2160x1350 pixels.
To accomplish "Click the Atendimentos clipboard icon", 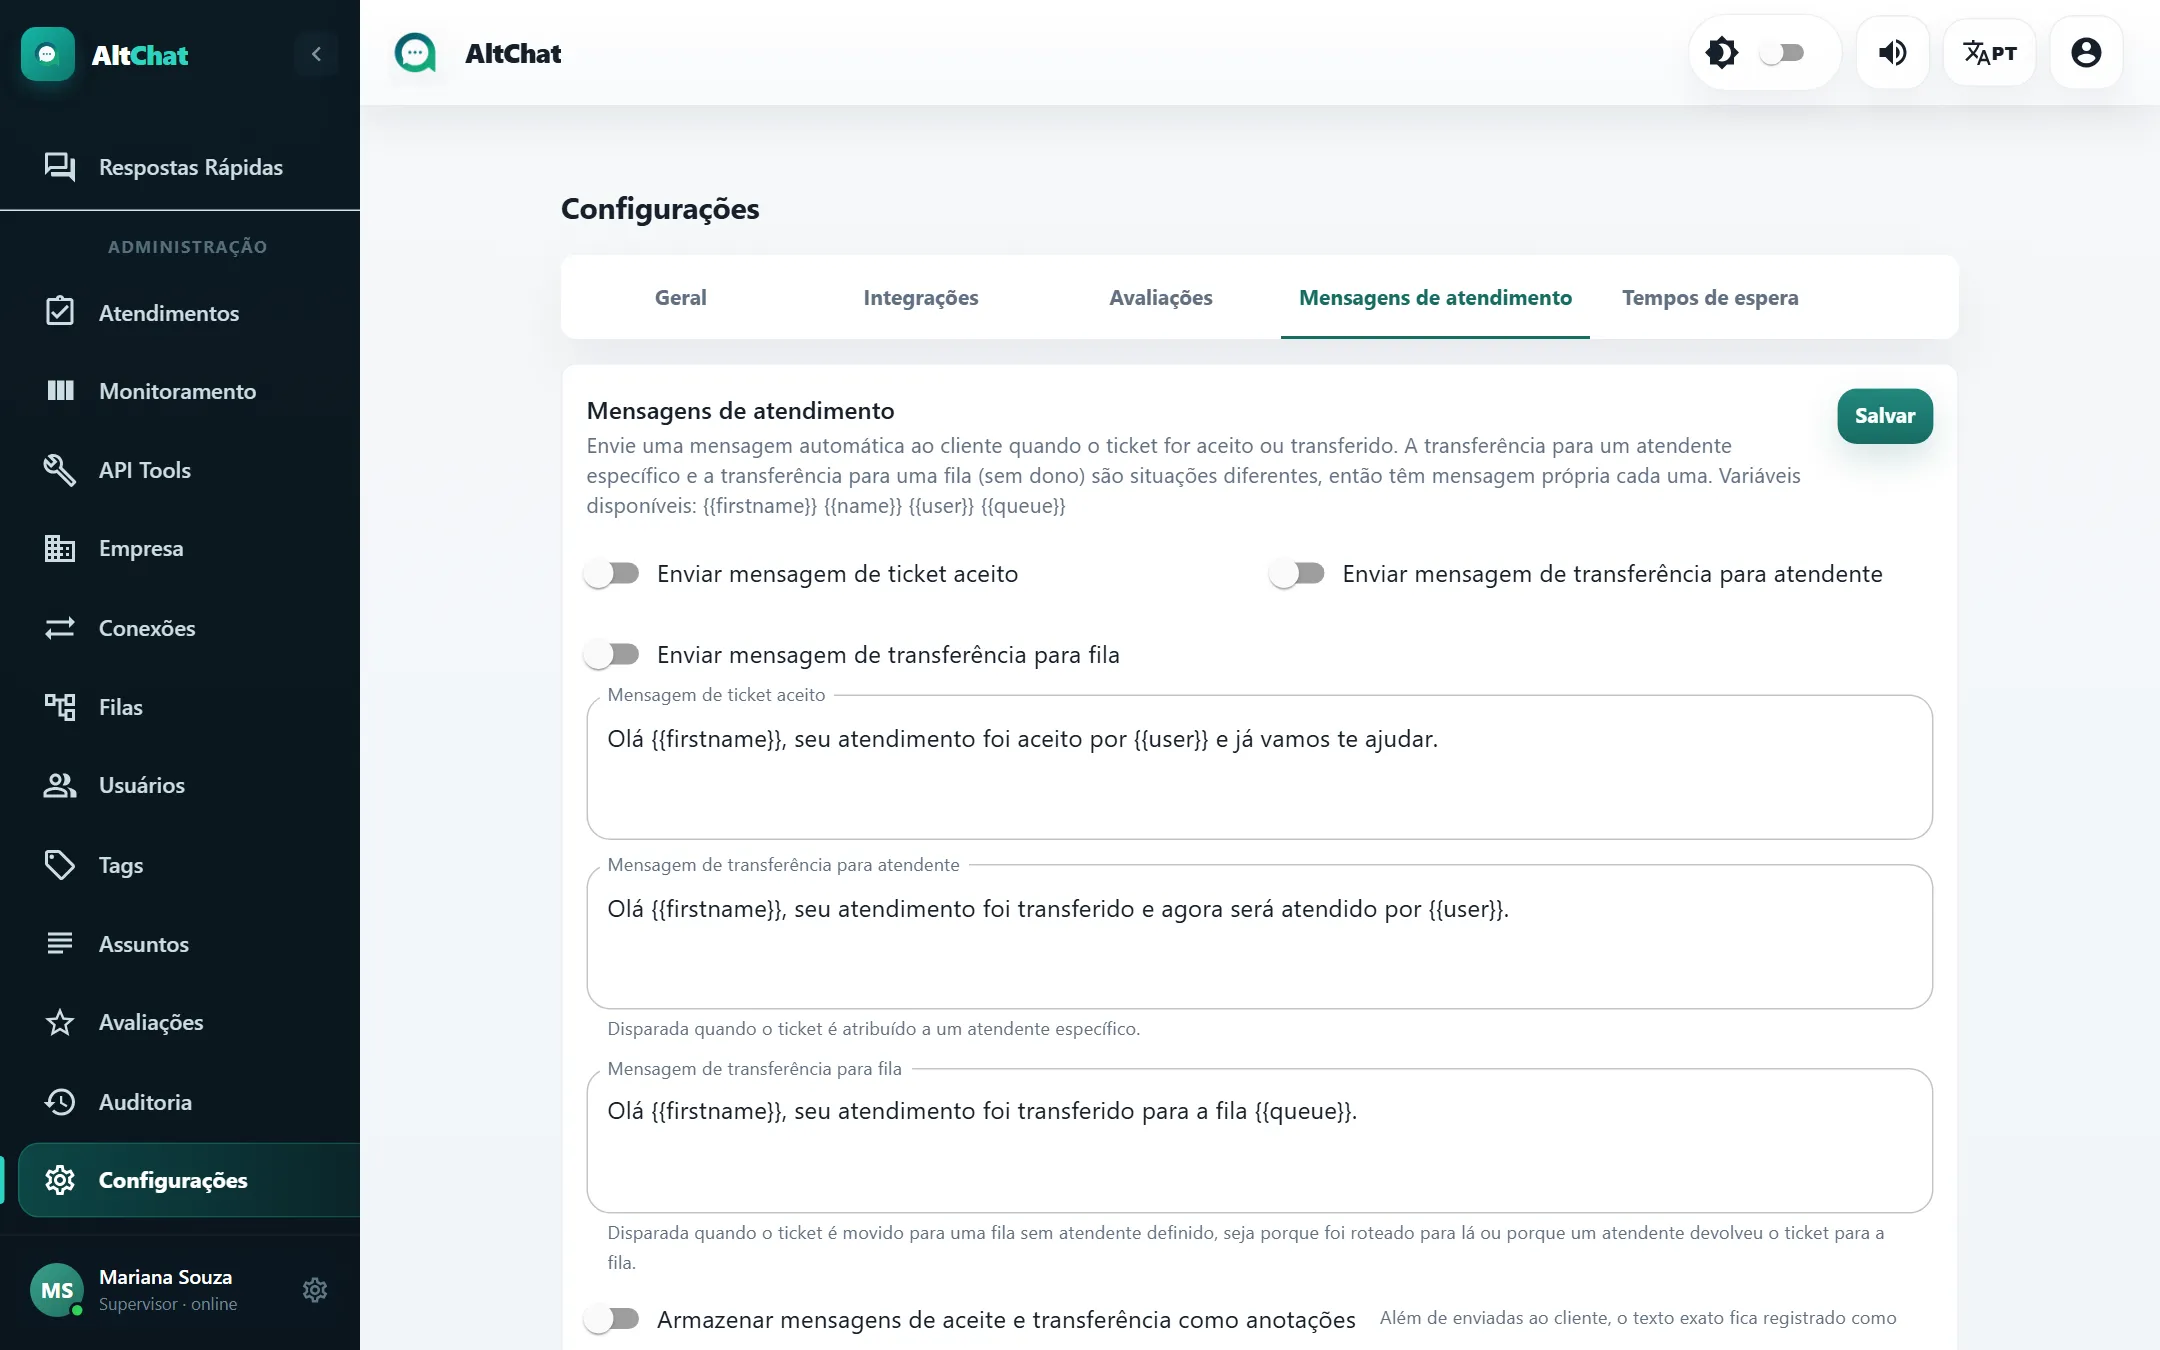I will click(x=60, y=312).
